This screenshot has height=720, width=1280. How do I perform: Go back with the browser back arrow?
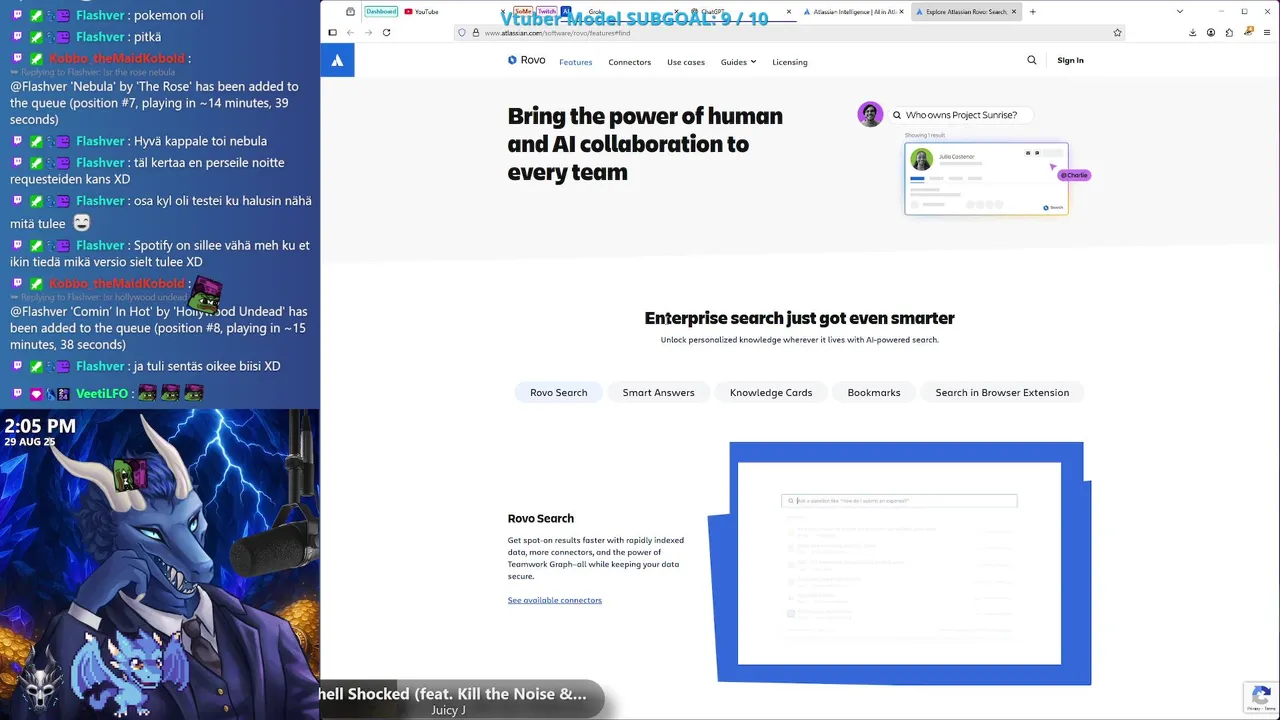pos(350,32)
